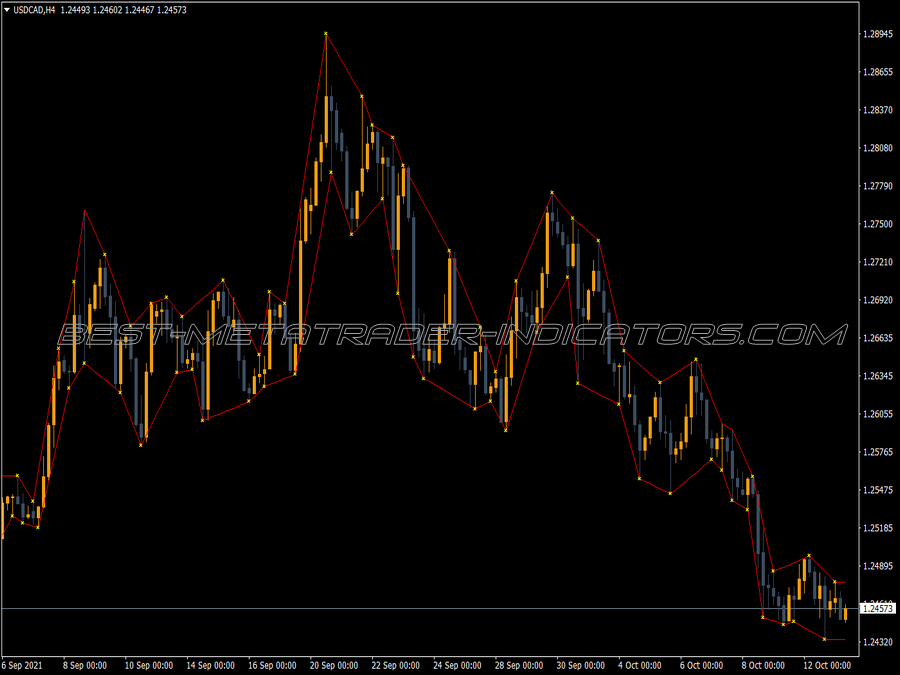Image resolution: width=900 pixels, height=675 pixels.
Task: Click price level 1.24895 on scale
Action: (878, 566)
